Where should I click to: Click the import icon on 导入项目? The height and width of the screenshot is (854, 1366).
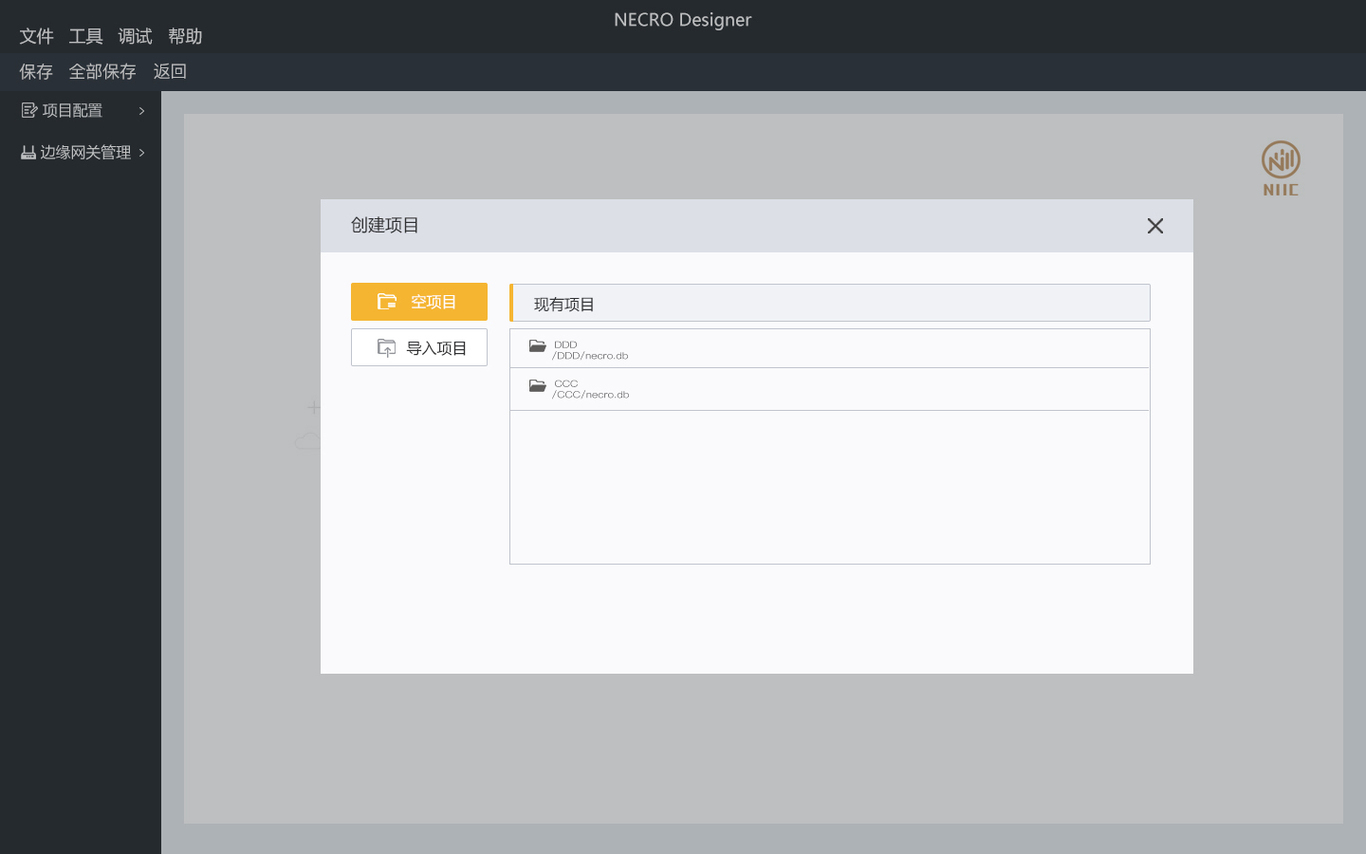pos(386,347)
